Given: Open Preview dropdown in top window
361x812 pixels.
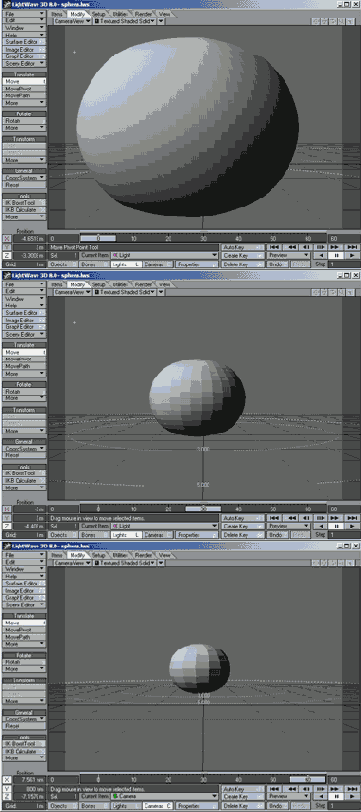Looking at the screenshot, I should point(288,255).
